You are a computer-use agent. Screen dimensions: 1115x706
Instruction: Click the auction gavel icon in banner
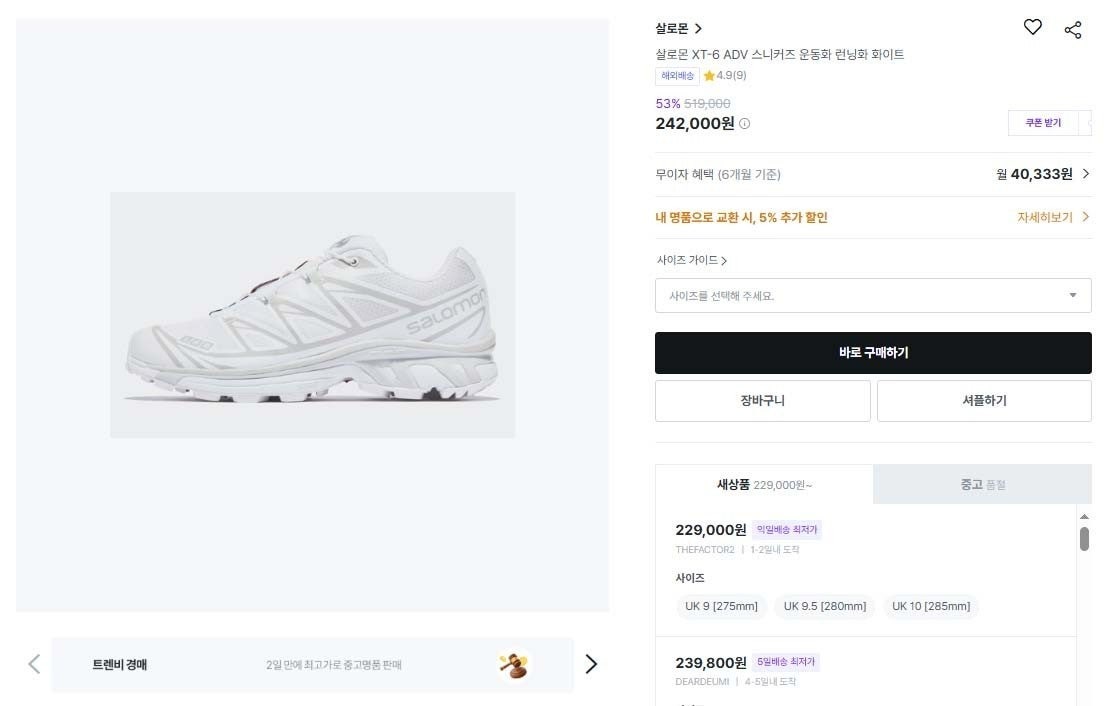tap(515, 664)
